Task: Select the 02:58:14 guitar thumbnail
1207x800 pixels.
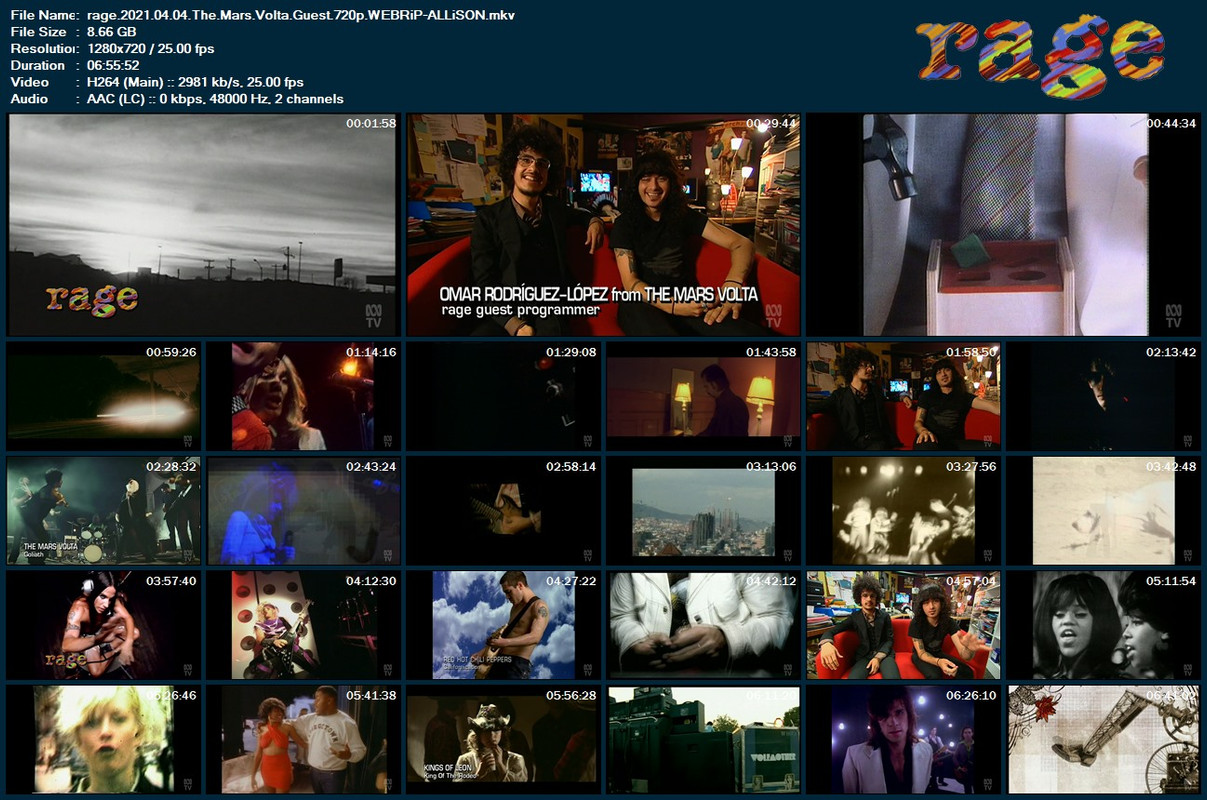Action: [503, 510]
